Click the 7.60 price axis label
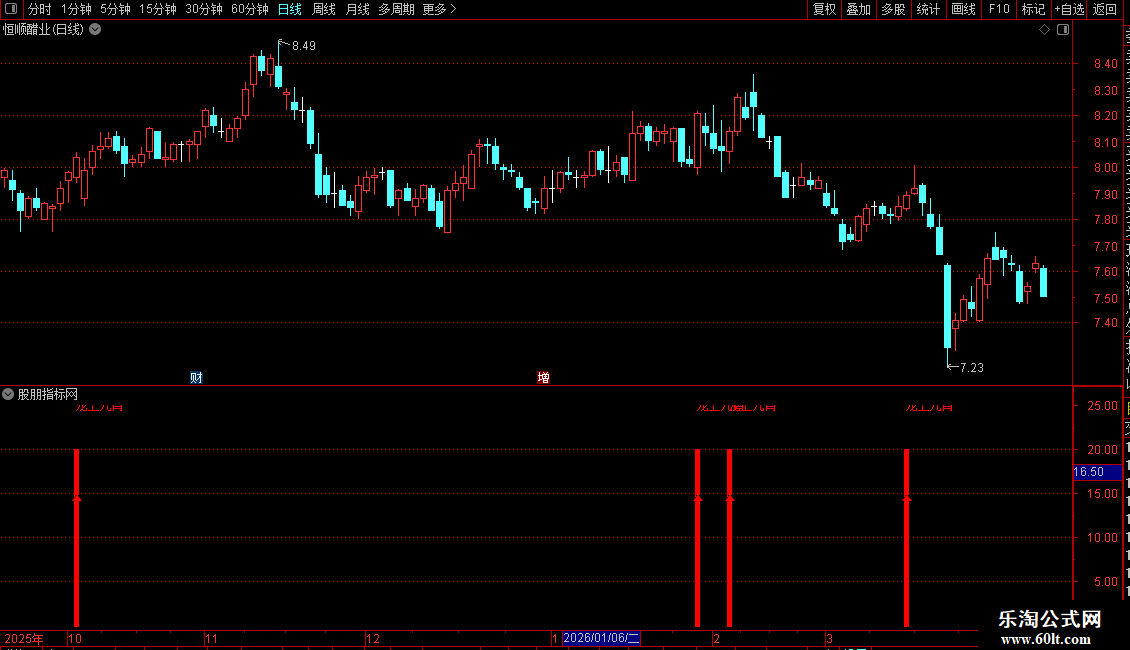Screen dimensions: 1130x650 [x=1105, y=272]
